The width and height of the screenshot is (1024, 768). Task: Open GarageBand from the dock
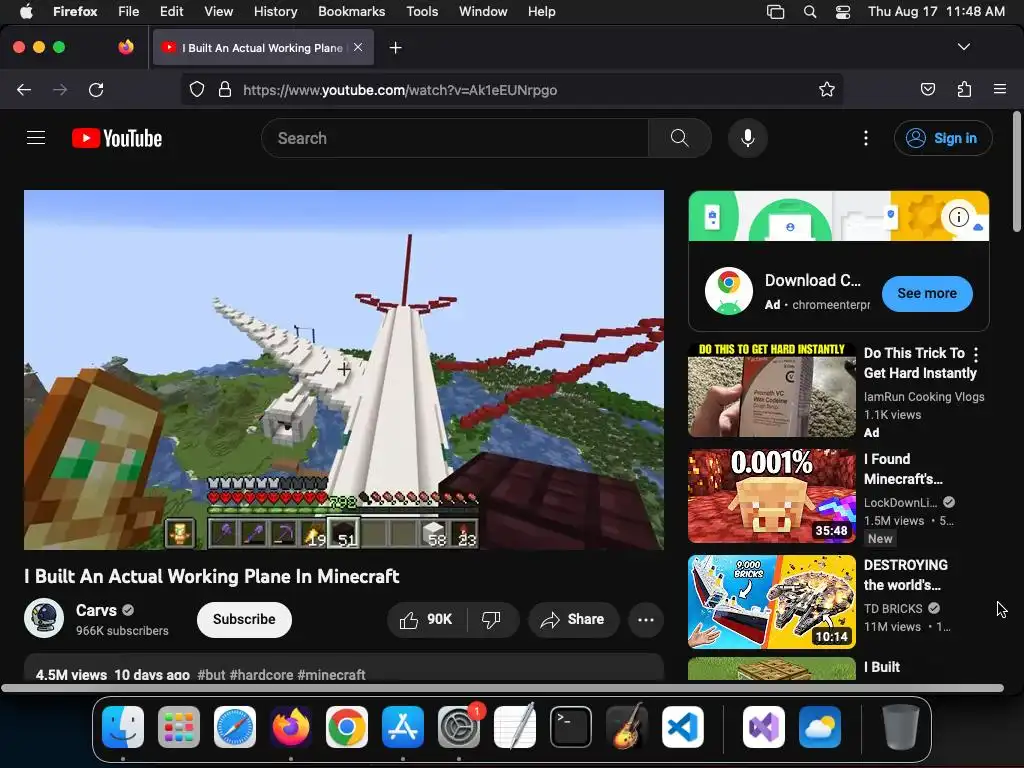tap(626, 727)
